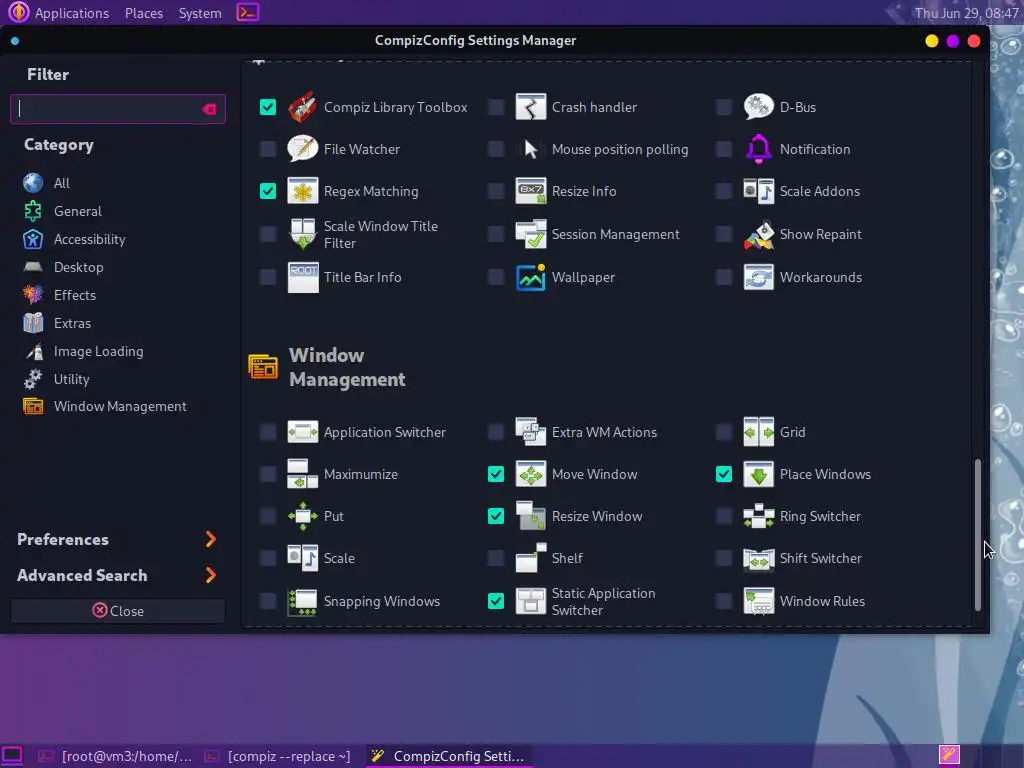The width and height of the screenshot is (1024, 768).
Task: Open the Workarounds plugin icon
Action: (758, 277)
